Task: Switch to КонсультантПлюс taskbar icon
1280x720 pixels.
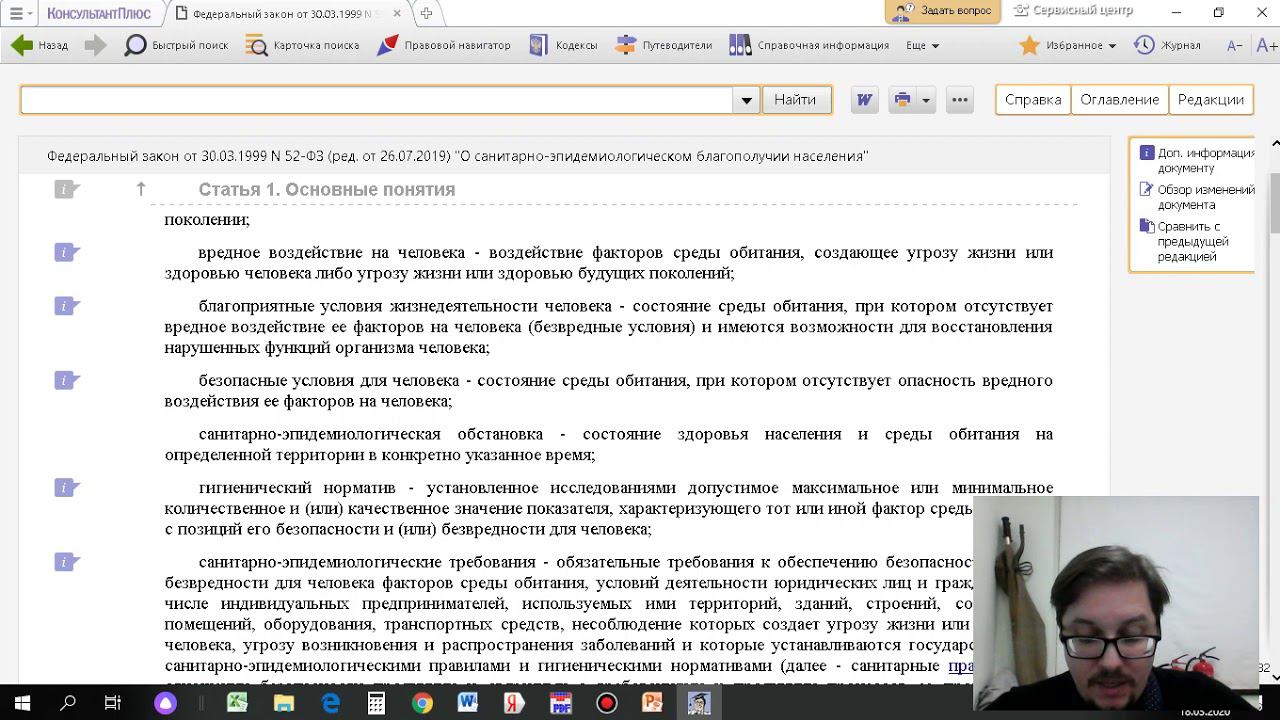Action: (699, 703)
